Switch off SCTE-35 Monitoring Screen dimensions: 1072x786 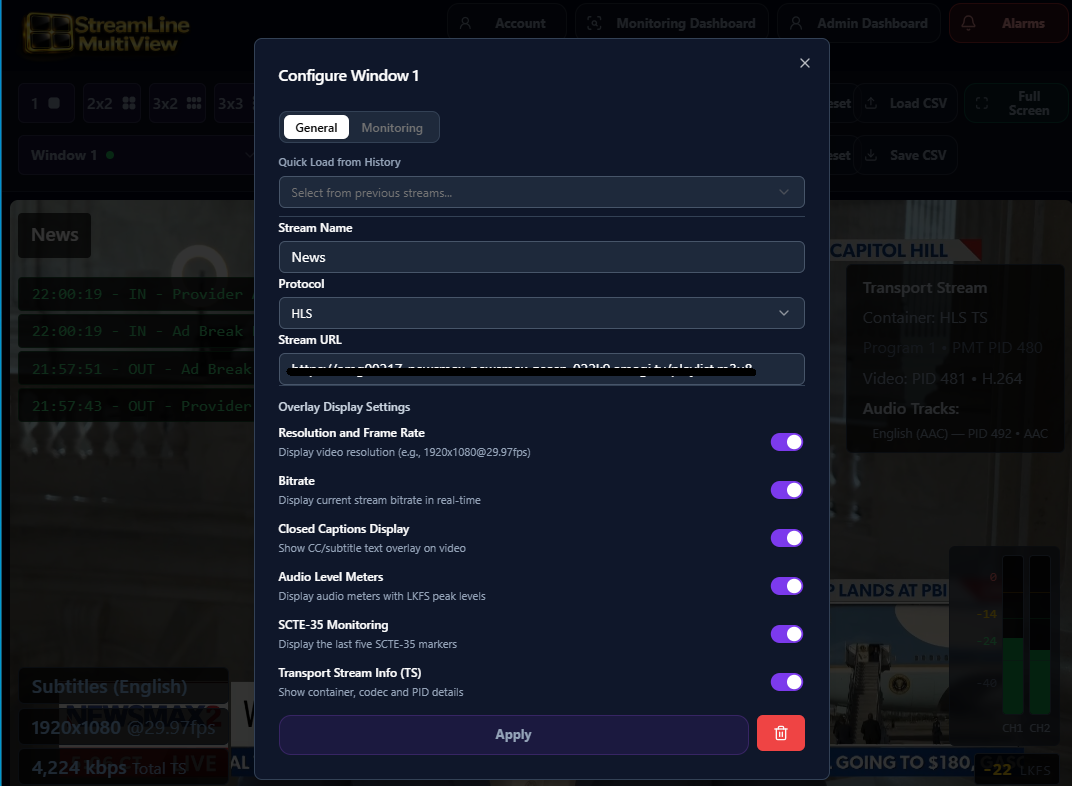[786, 634]
